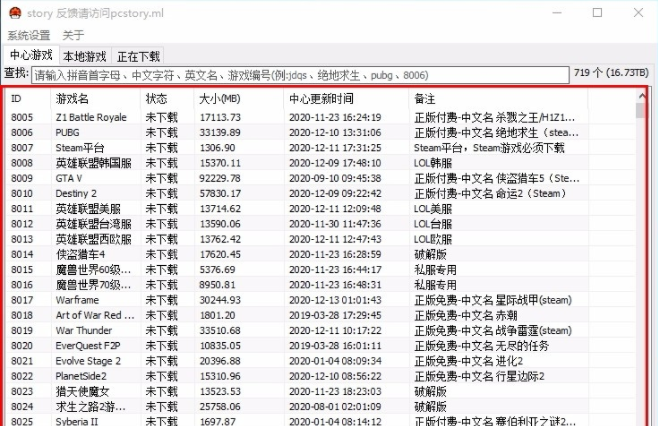
Task: Switch to the 本地游戏 tab
Action: pyautogui.click(x=85, y=56)
